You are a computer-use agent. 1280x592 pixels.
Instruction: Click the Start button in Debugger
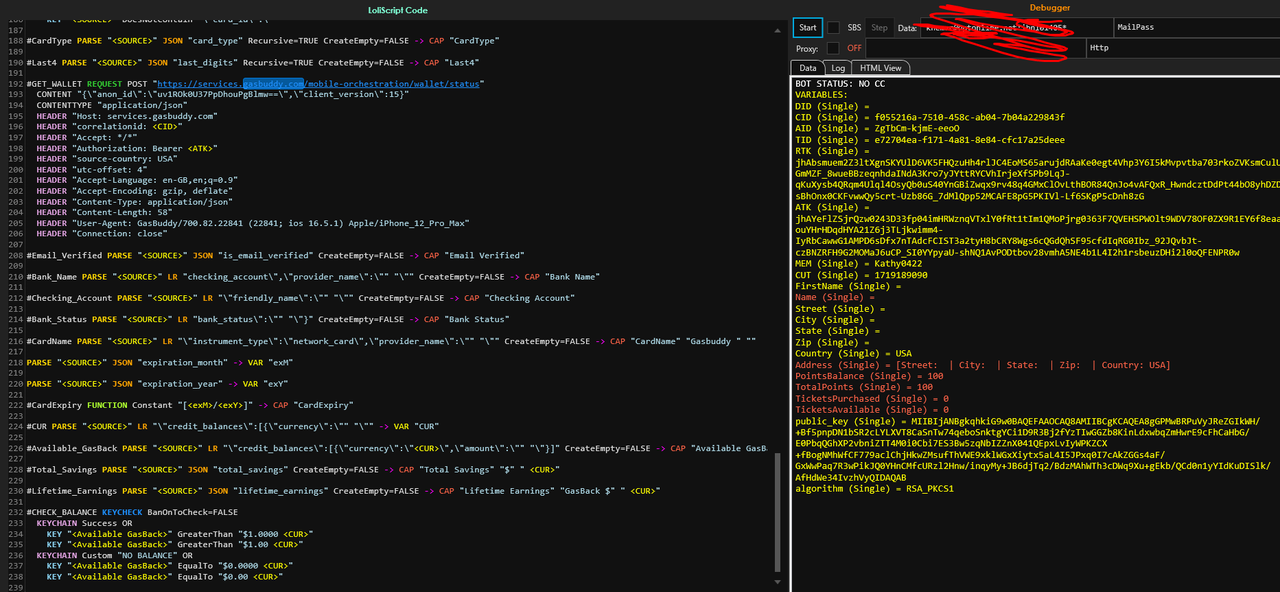pos(808,28)
